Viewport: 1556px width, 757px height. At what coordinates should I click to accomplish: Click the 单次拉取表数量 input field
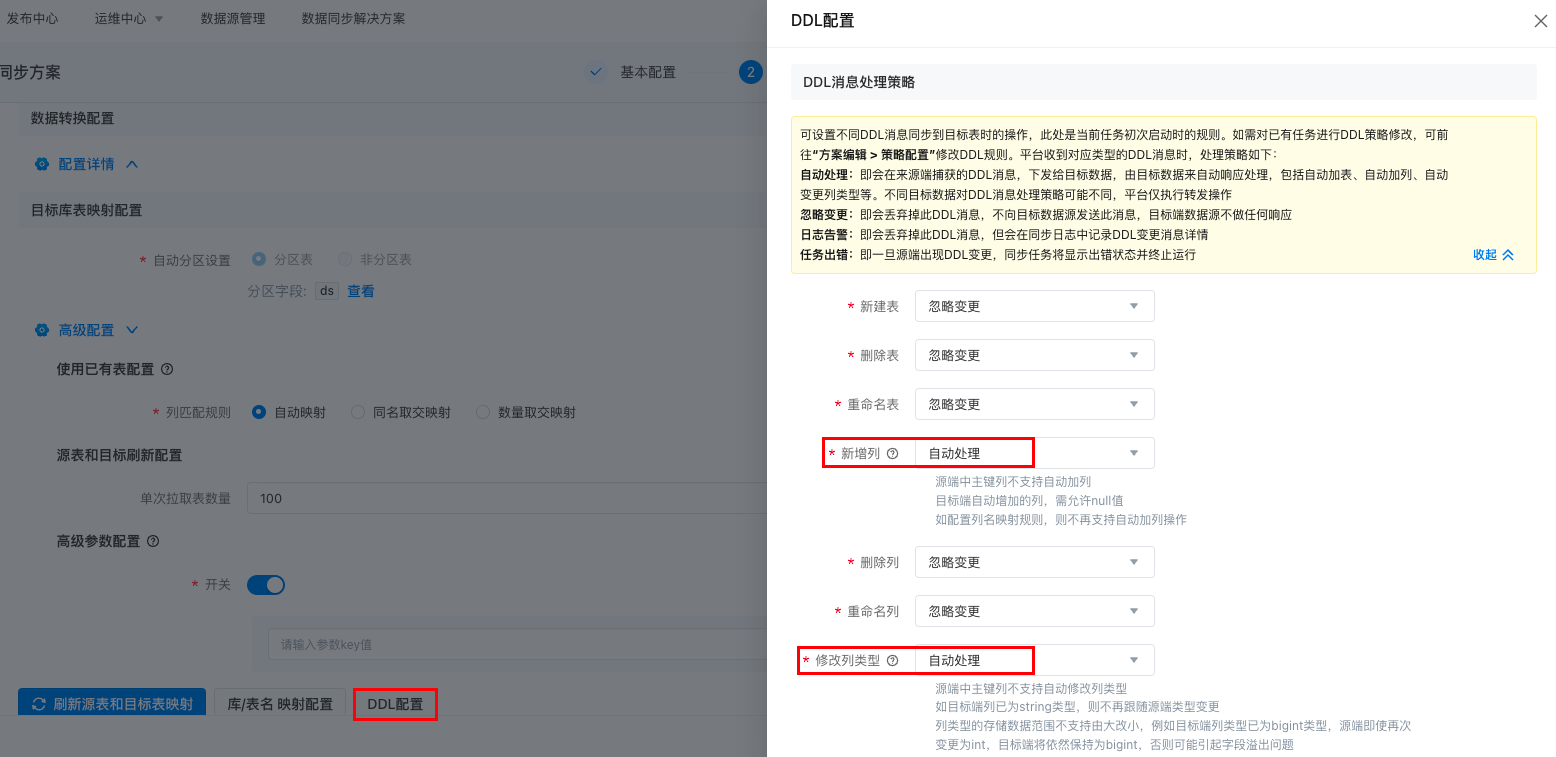pyautogui.click(x=507, y=498)
